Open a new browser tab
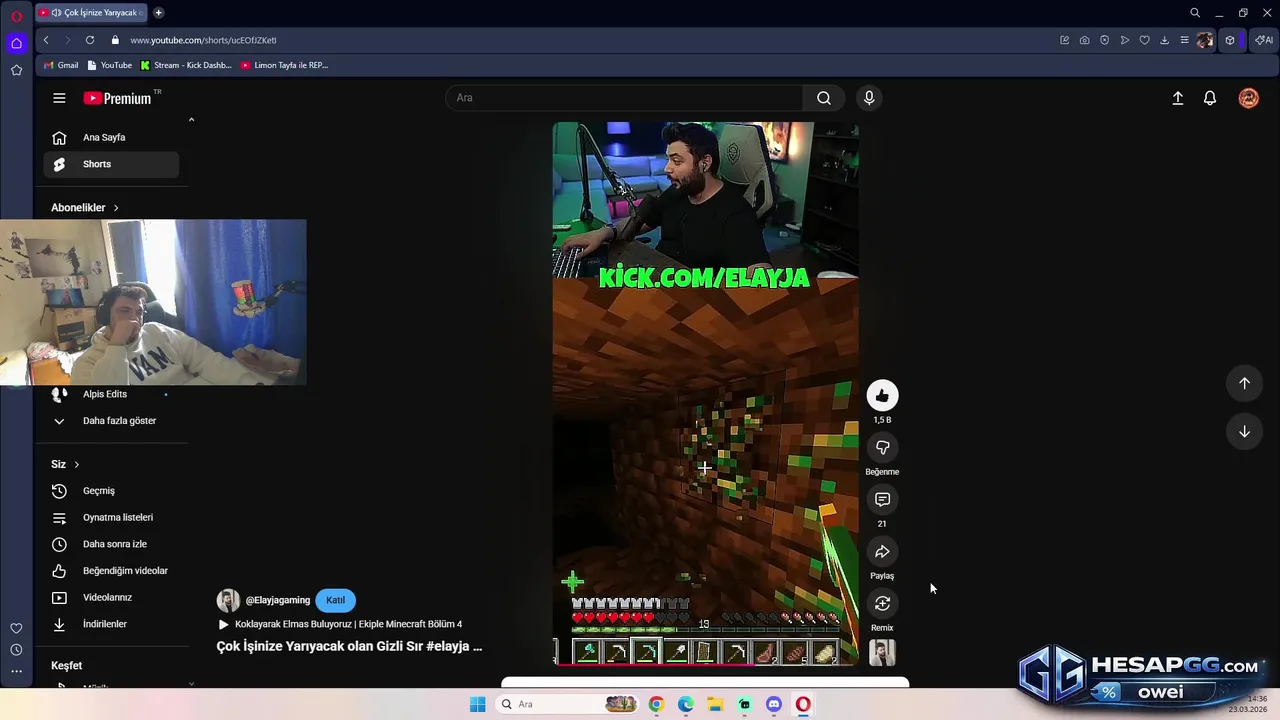Viewport: 1280px width, 720px height. pyautogui.click(x=158, y=13)
